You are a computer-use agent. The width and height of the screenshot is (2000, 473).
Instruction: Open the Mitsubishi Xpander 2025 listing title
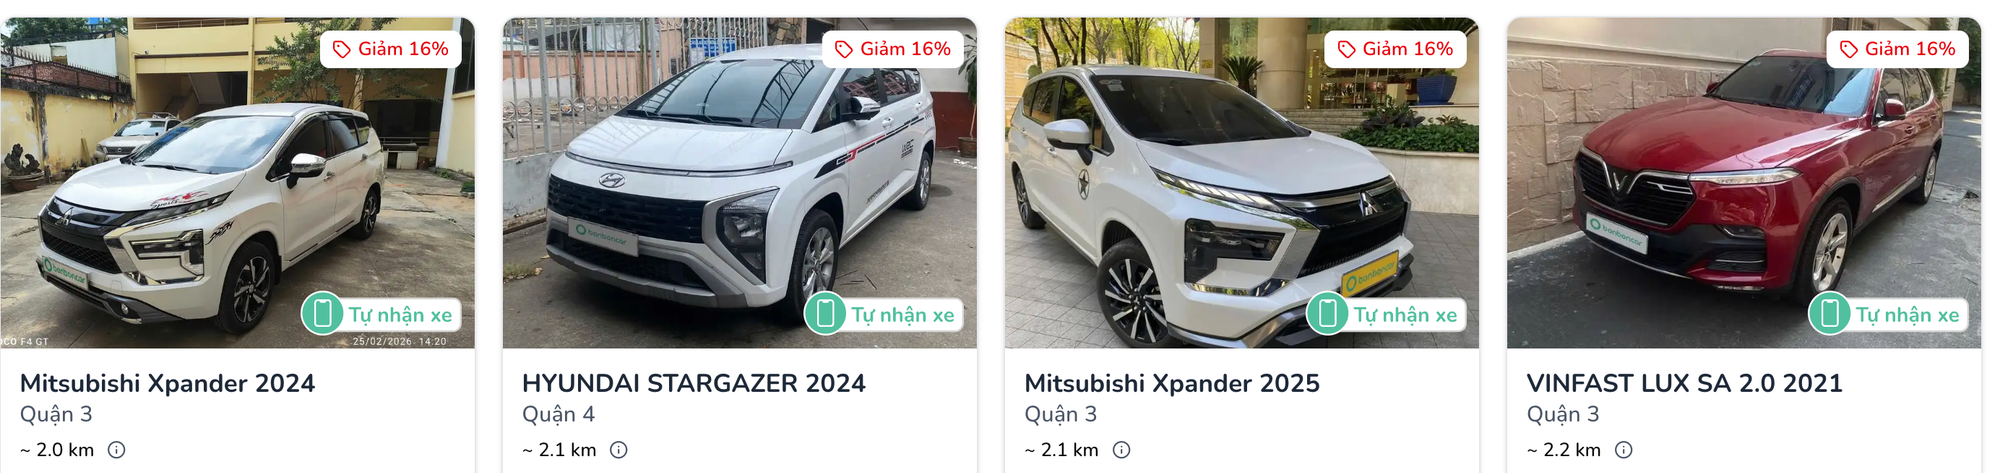click(1172, 383)
